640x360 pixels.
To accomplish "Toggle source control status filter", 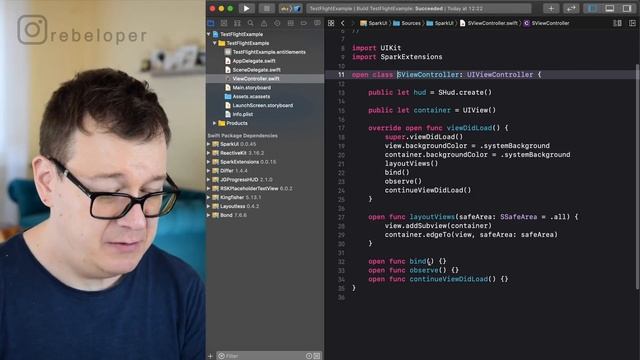I will (x=317, y=356).
